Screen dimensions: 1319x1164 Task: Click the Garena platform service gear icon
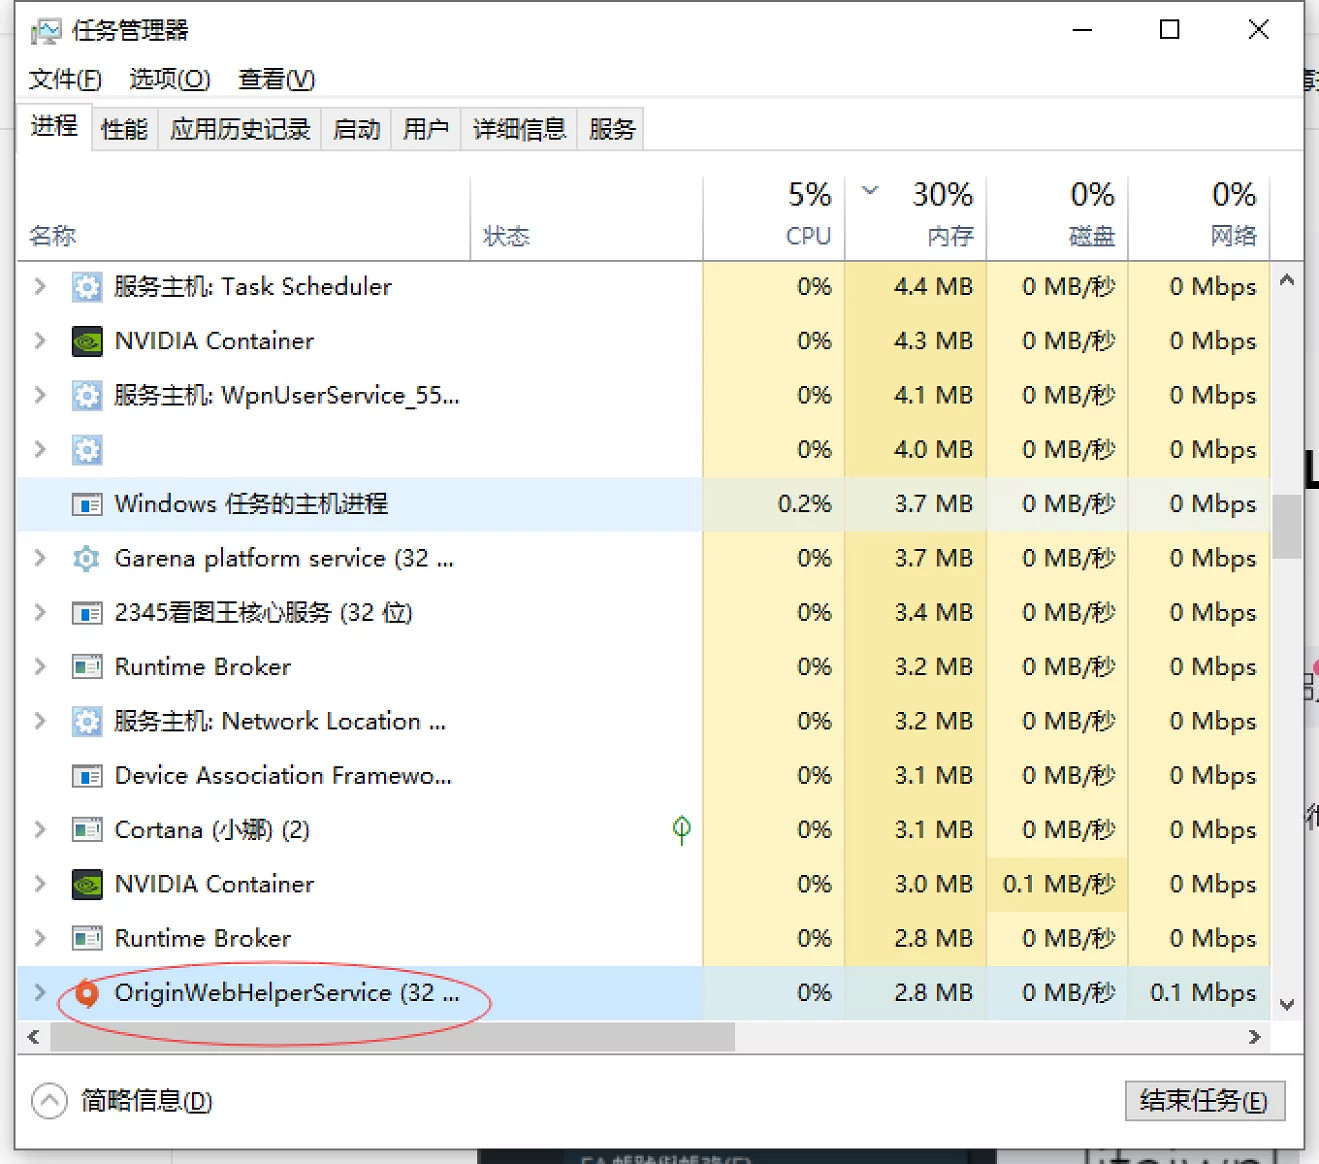point(87,558)
